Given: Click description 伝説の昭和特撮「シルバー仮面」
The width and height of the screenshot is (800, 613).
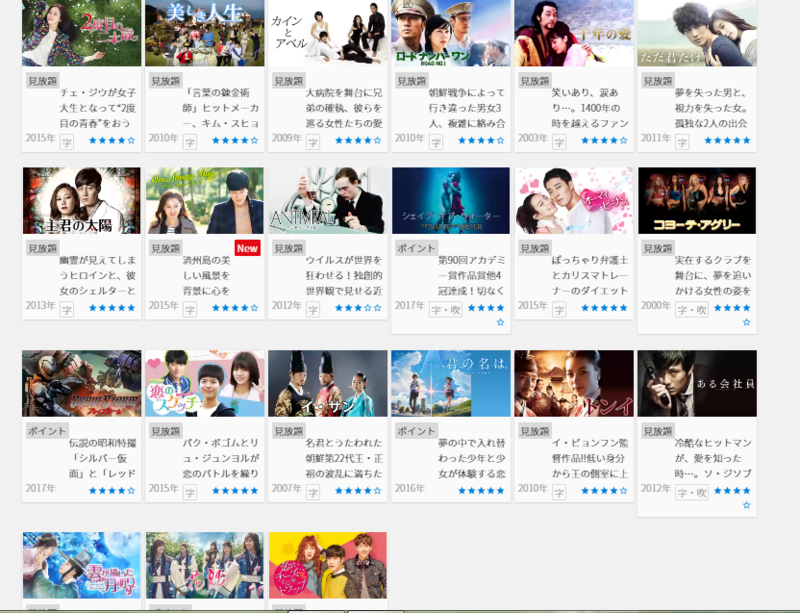Looking at the screenshot, I should [103, 458].
